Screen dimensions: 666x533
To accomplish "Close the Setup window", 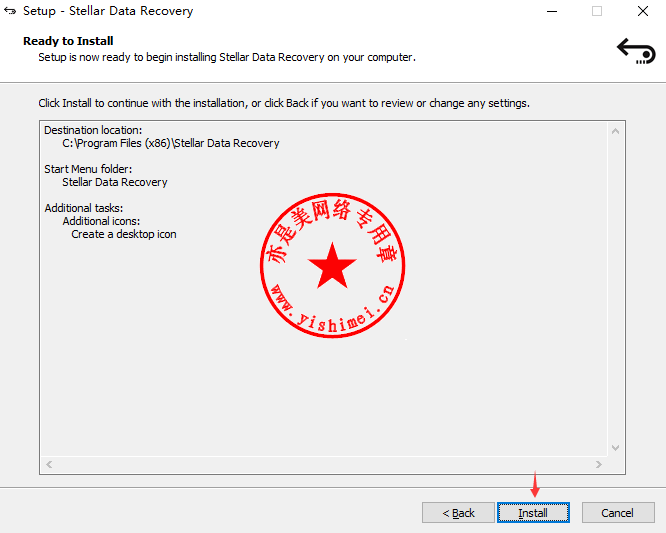I will pos(643,11).
